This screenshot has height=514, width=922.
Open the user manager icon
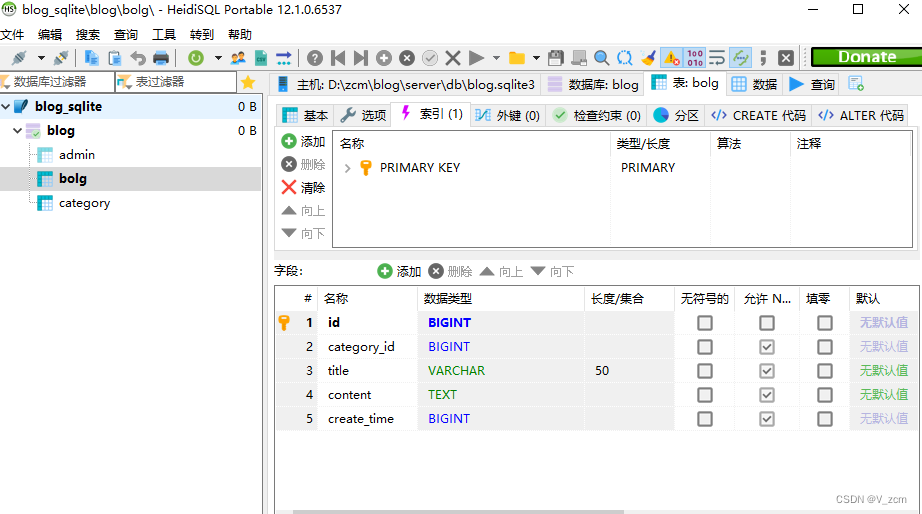[238, 58]
